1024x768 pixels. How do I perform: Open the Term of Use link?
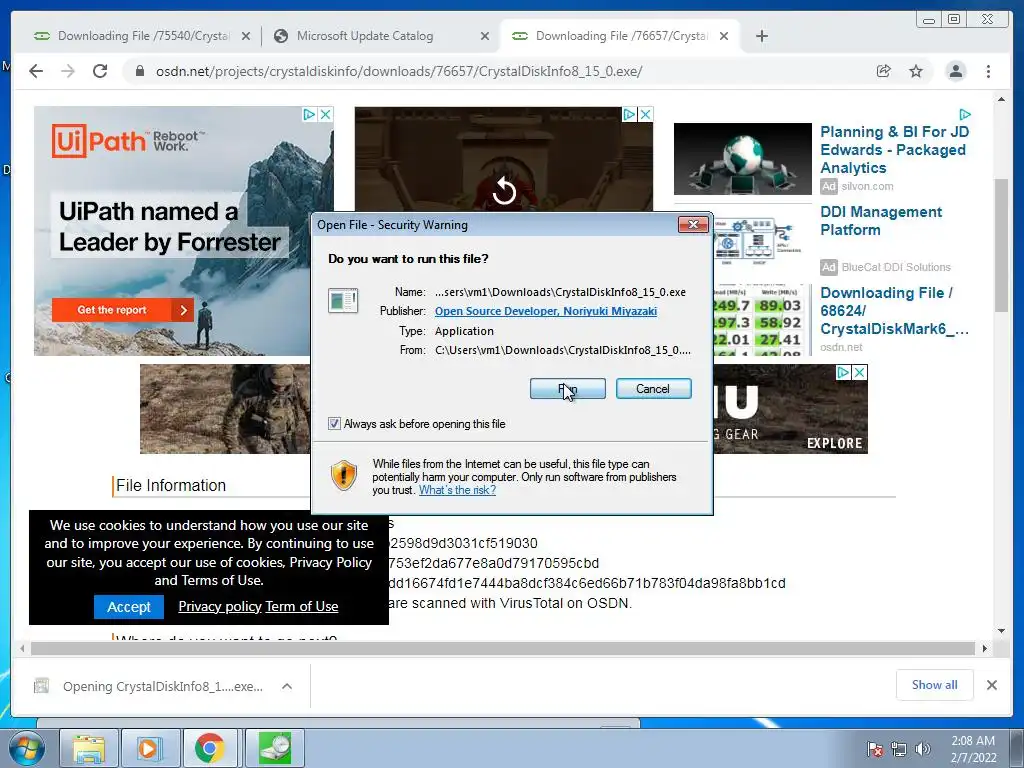coord(302,607)
